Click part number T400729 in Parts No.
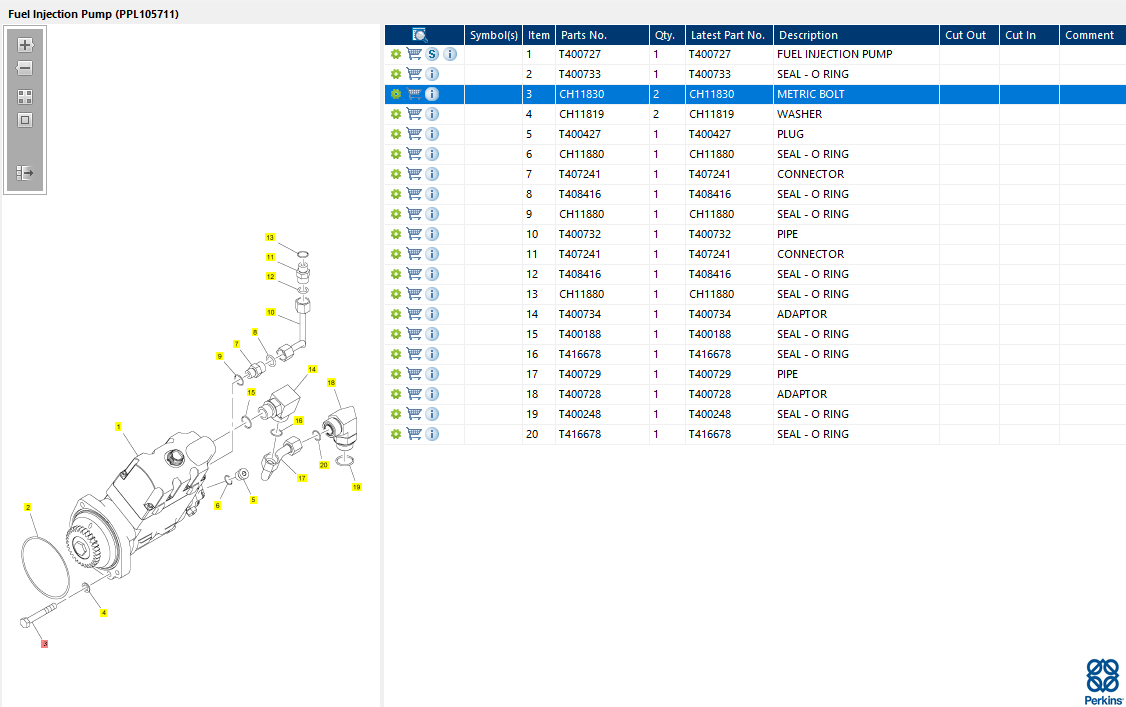 (580, 374)
